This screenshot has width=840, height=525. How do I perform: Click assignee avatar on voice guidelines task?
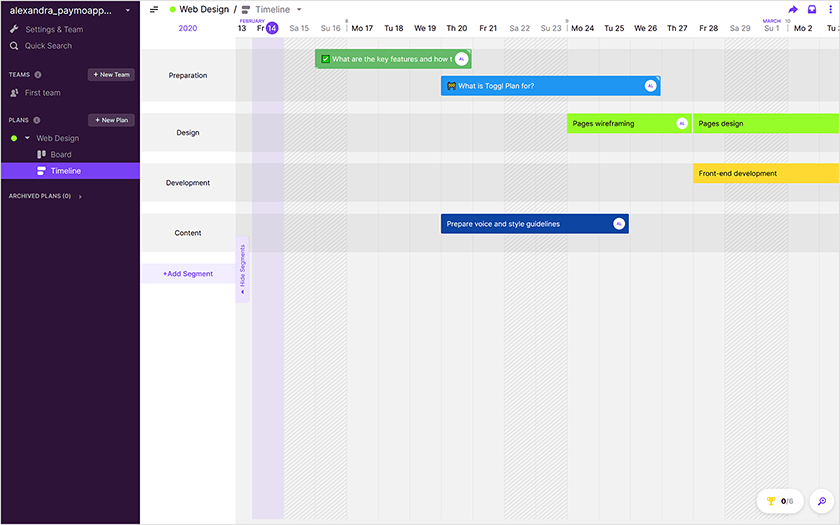tap(619, 224)
